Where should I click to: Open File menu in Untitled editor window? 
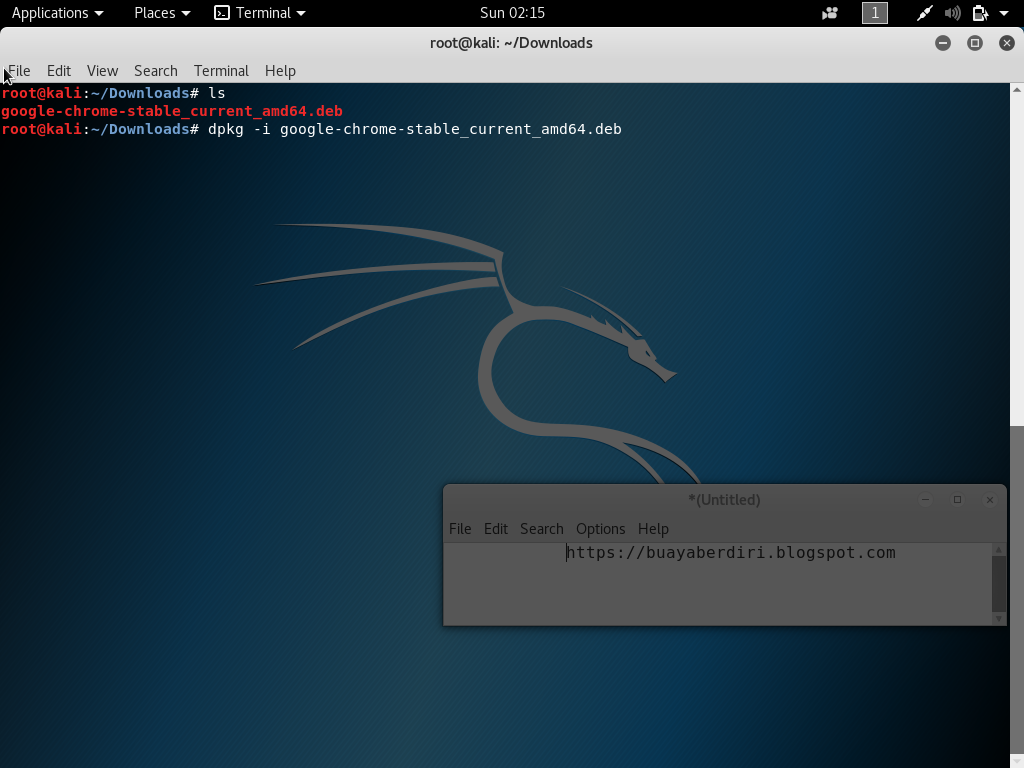pyautogui.click(x=460, y=529)
